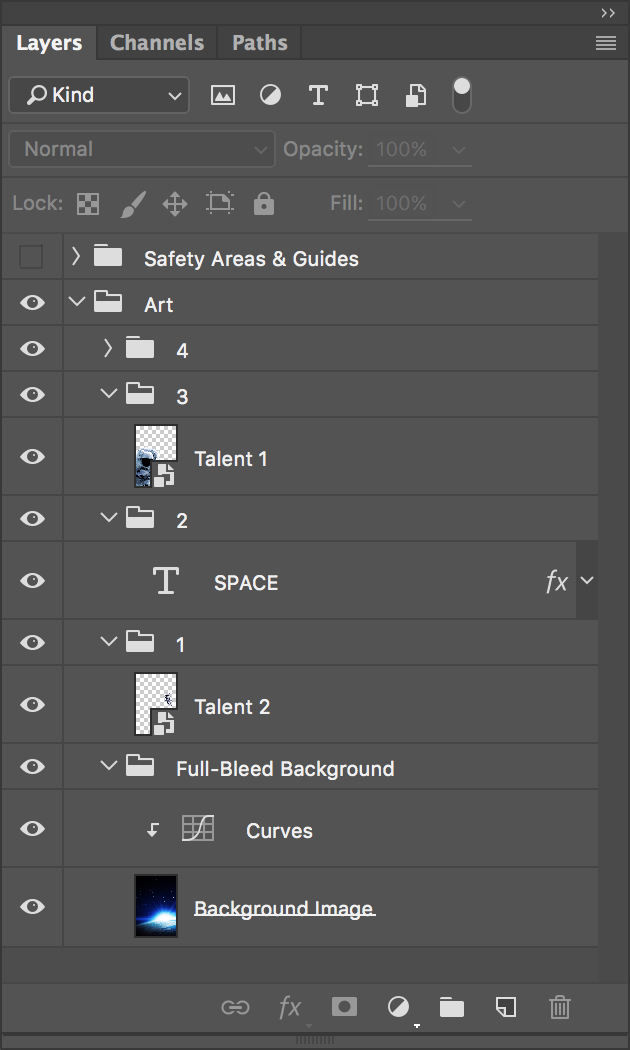The image size is (630, 1050).
Task: Link layers icon at panel bottom
Action: (x=235, y=1007)
